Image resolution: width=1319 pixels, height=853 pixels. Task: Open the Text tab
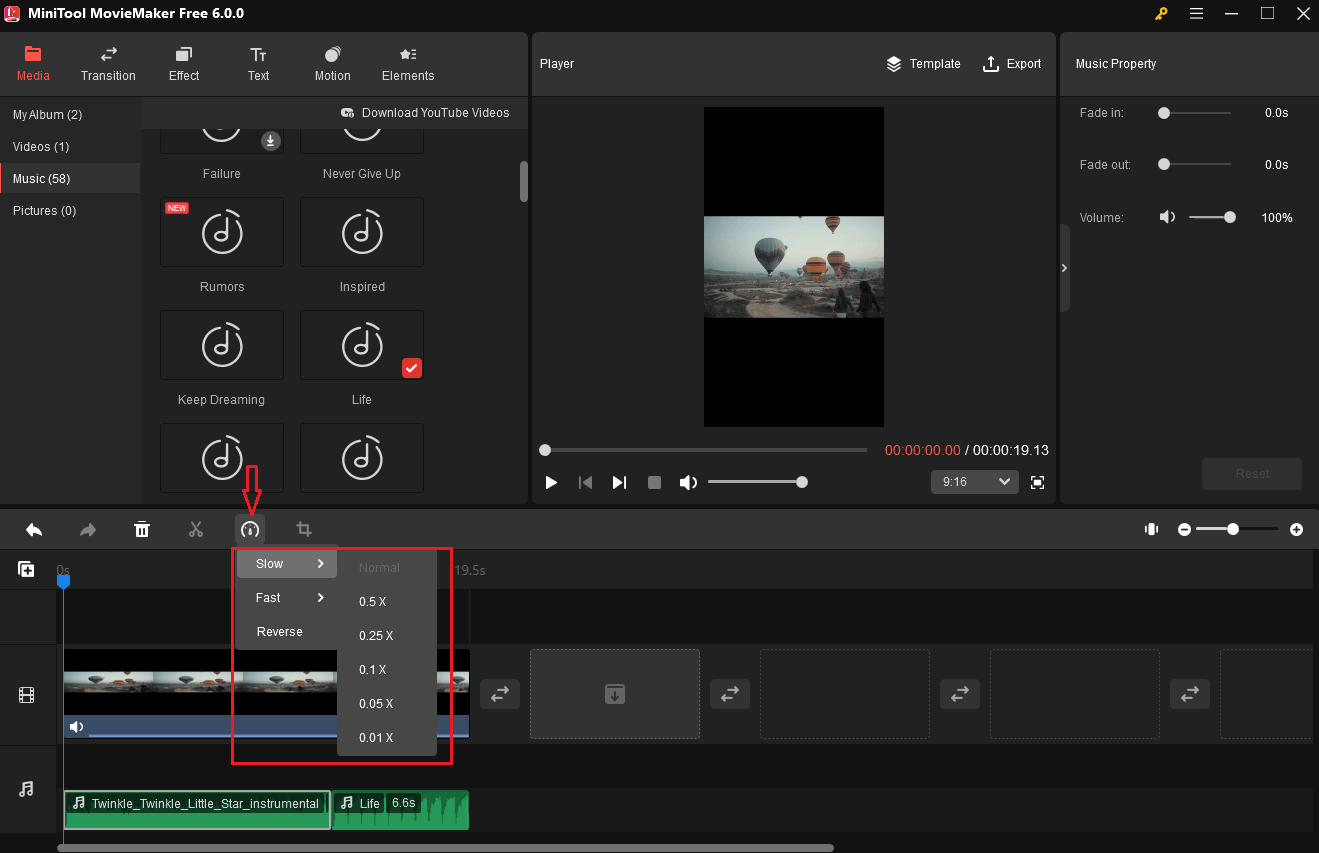click(258, 64)
